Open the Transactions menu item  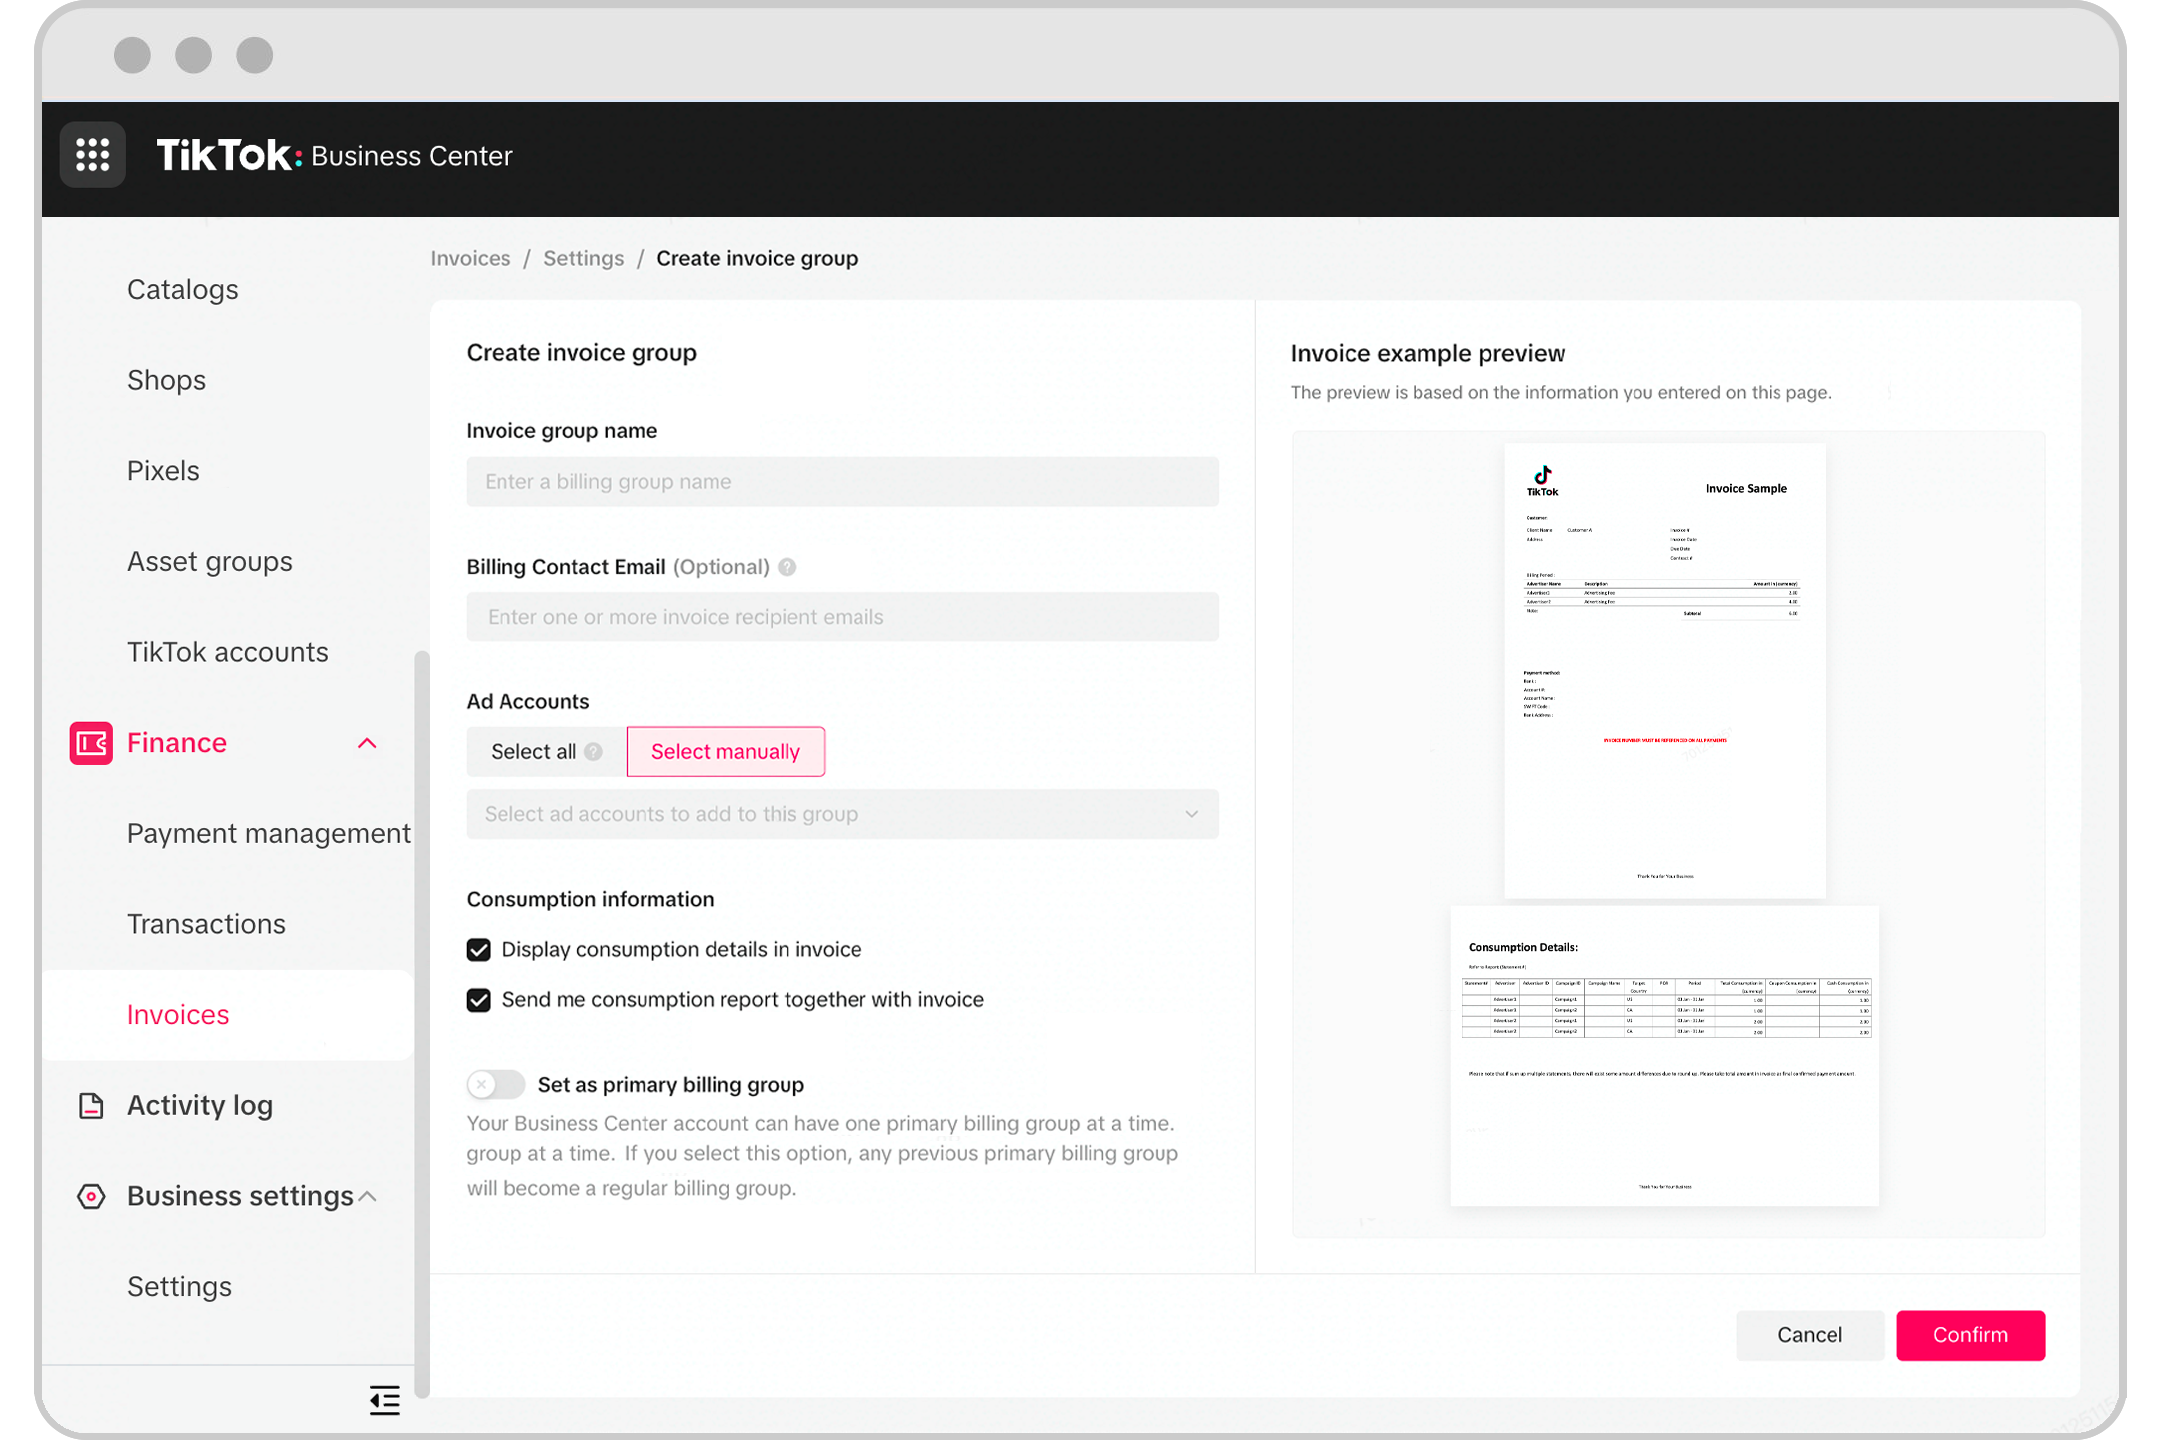[206, 922]
